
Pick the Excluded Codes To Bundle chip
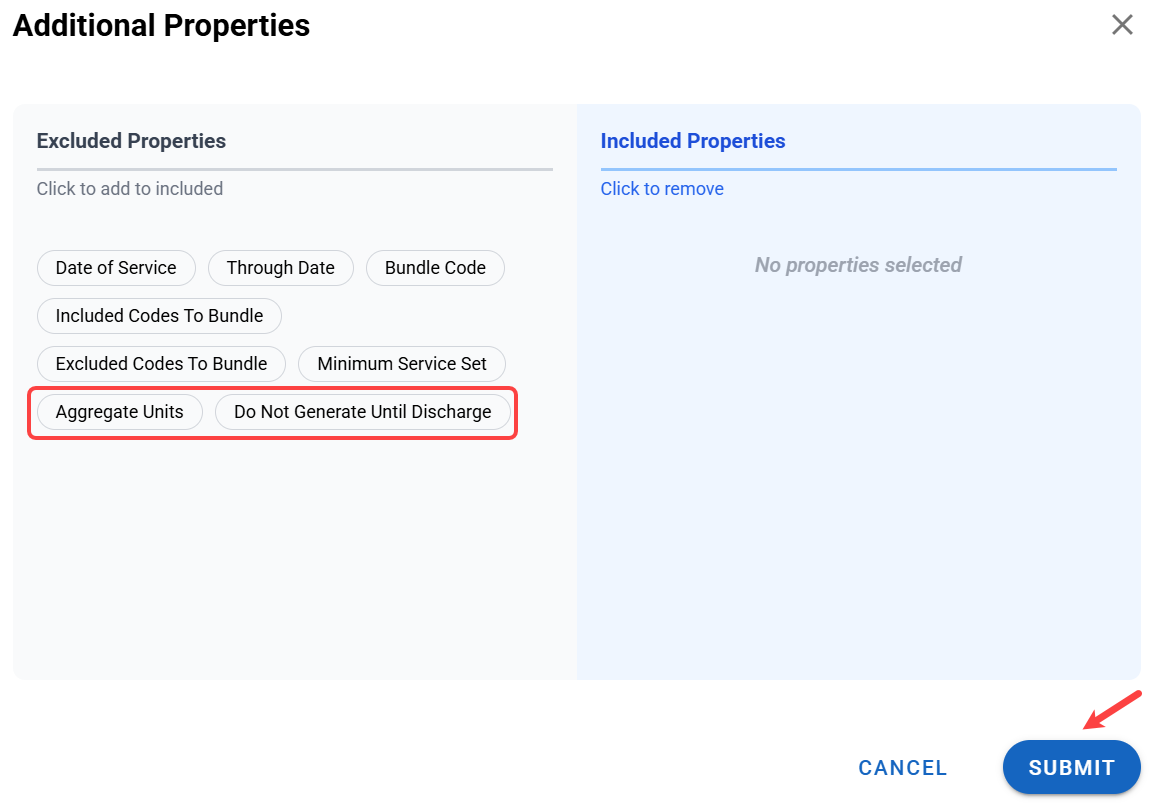click(161, 364)
